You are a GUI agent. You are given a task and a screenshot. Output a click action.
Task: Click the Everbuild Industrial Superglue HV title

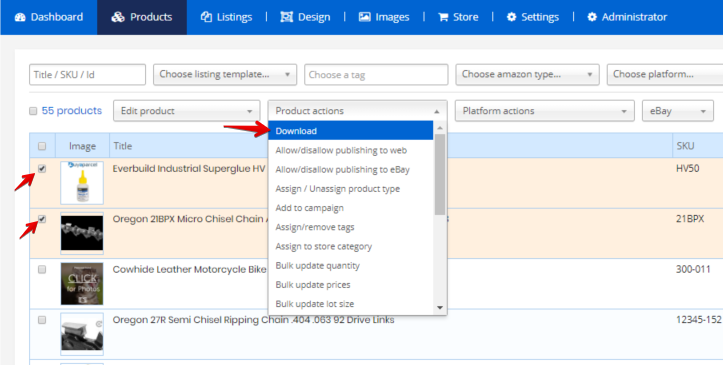[190, 169]
